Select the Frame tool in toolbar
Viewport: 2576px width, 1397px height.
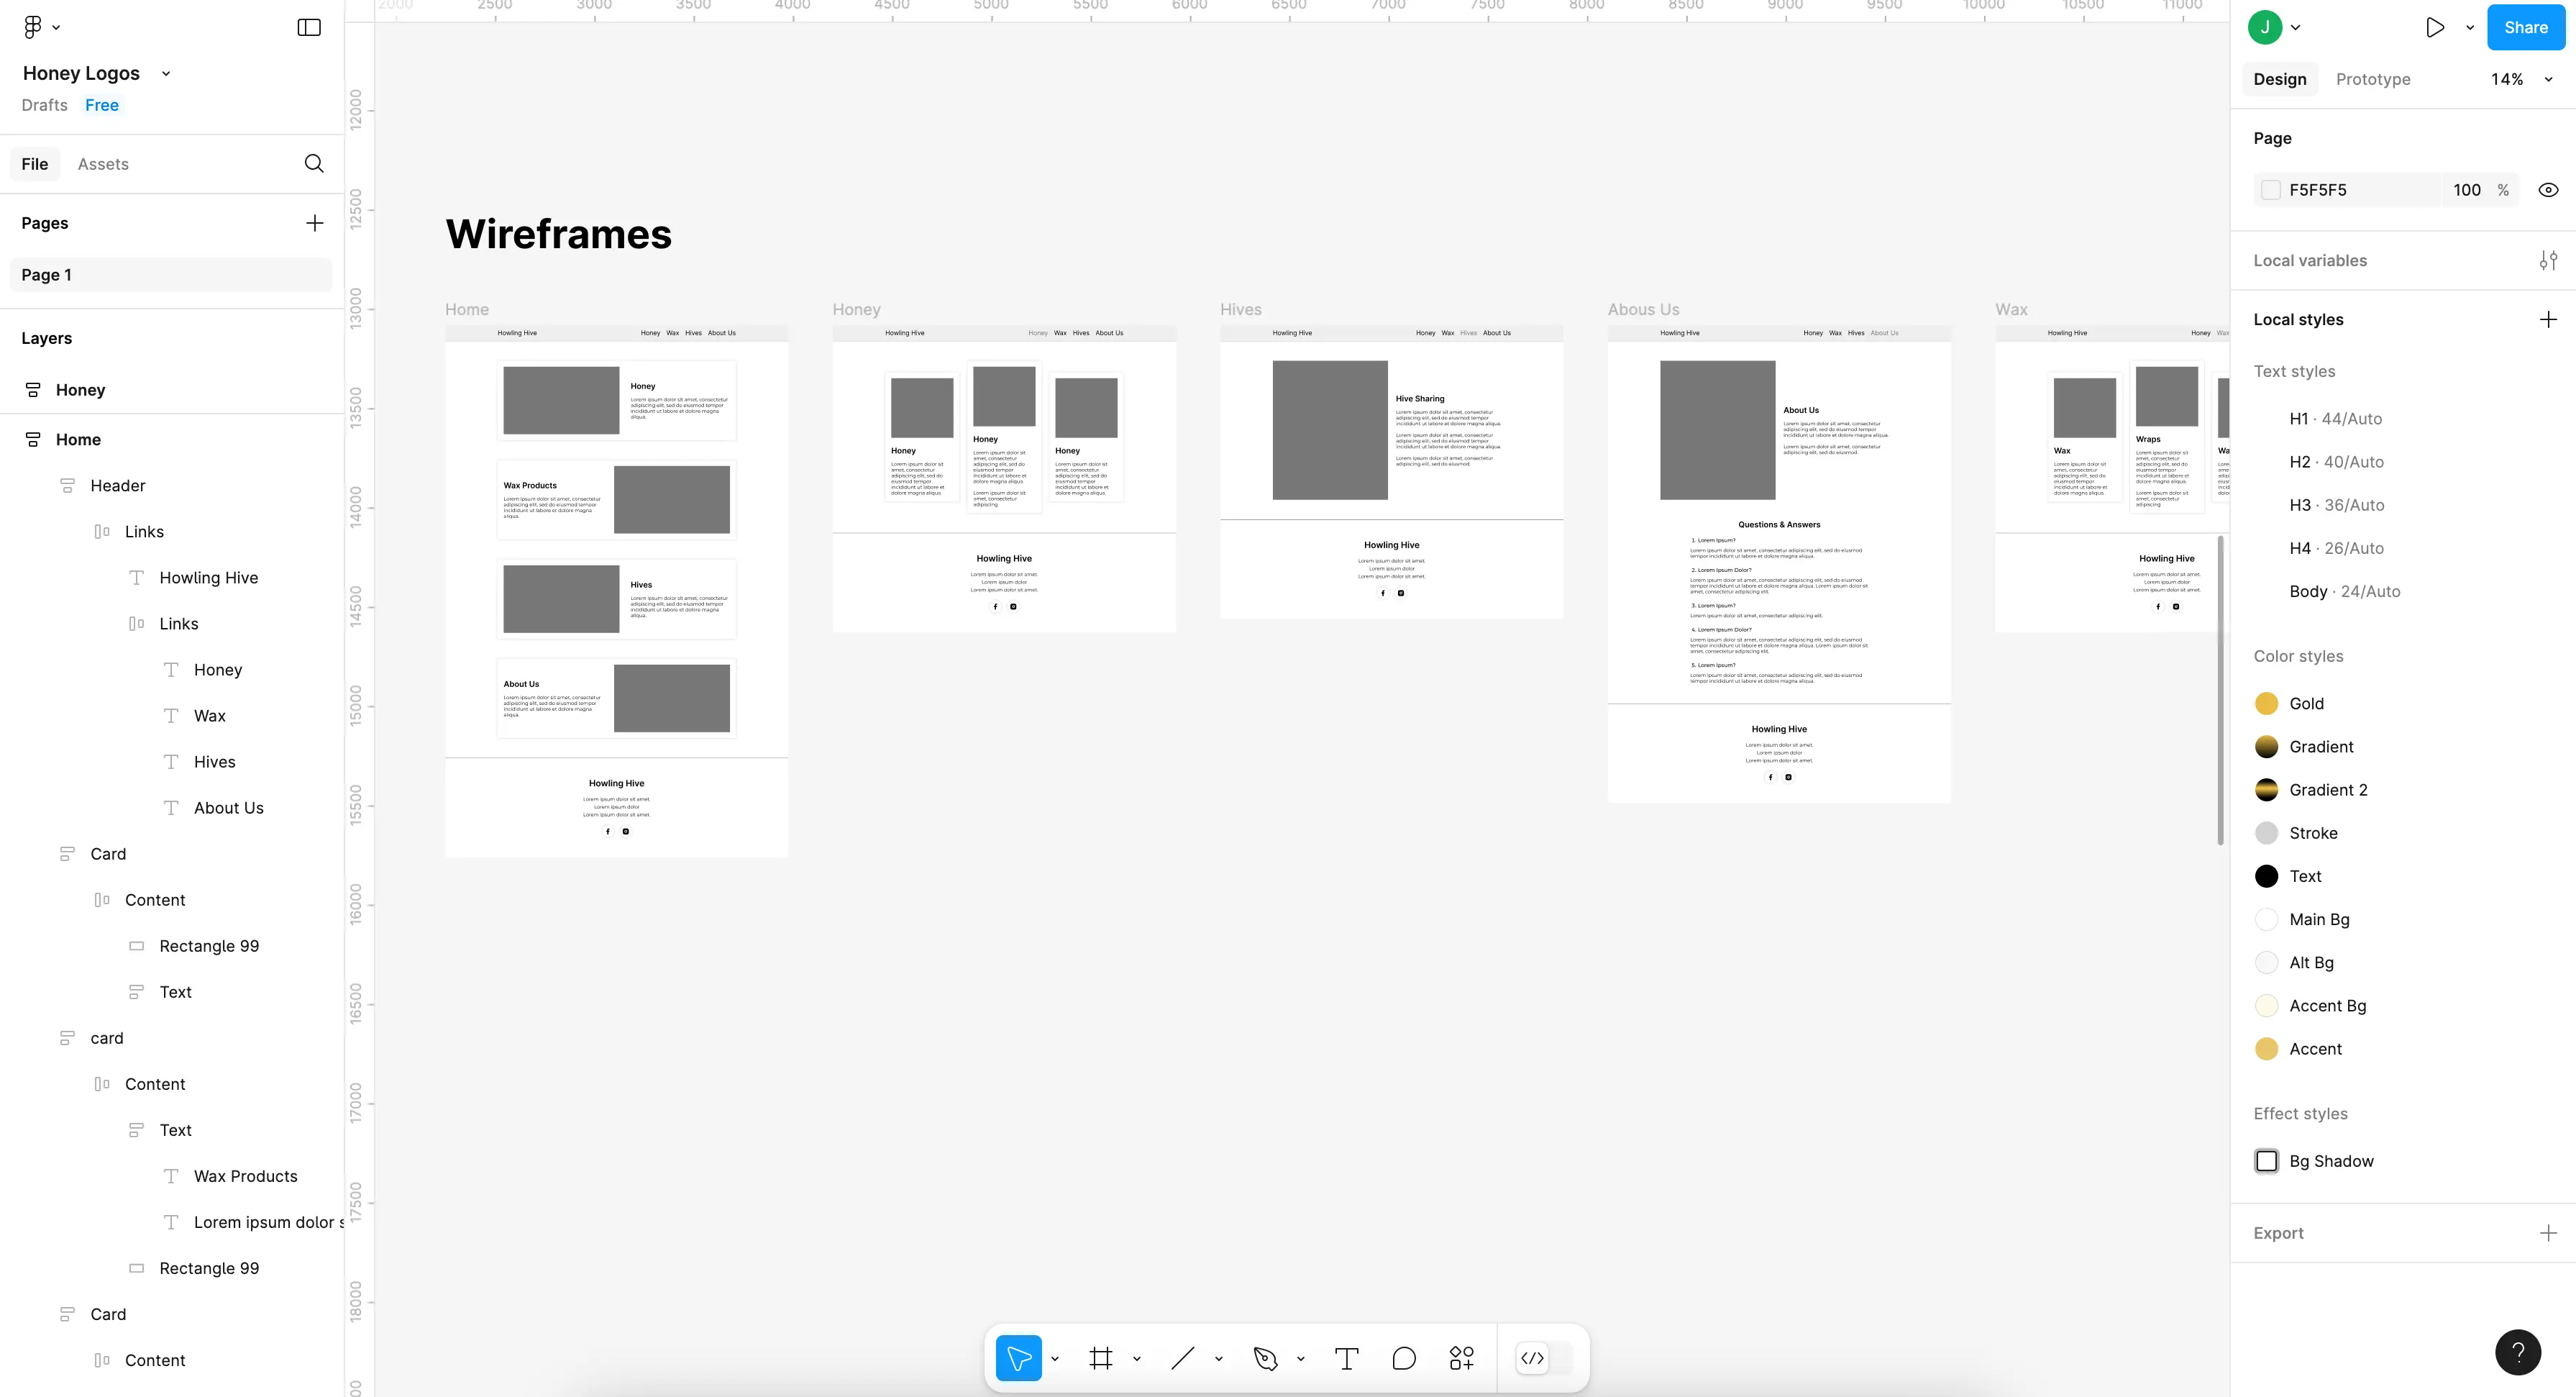coord(1101,1358)
